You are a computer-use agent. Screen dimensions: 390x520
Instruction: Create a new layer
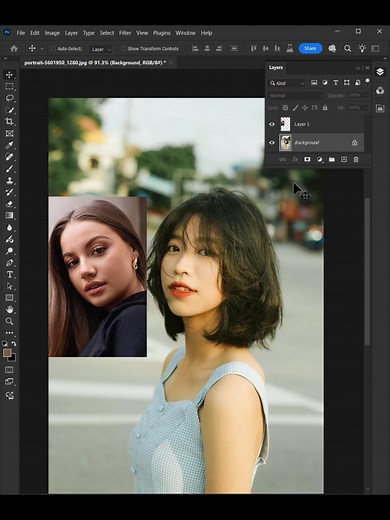click(344, 159)
